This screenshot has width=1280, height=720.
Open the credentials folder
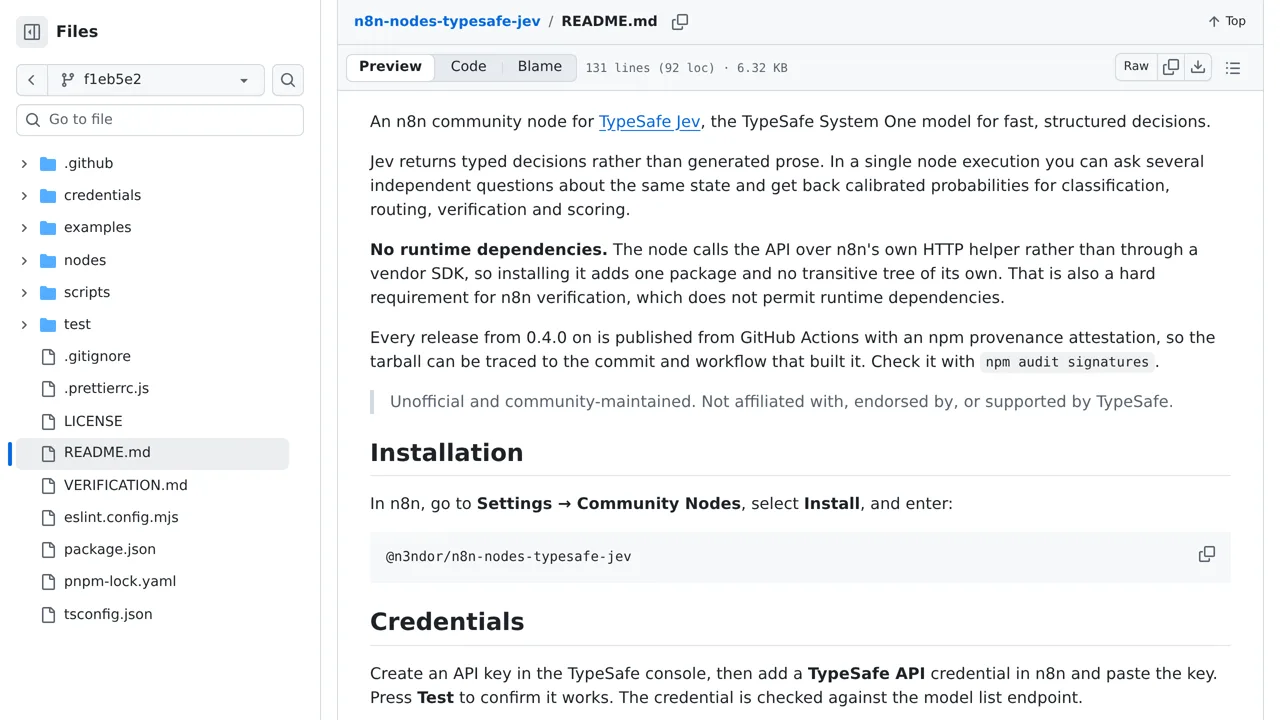(102, 195)
